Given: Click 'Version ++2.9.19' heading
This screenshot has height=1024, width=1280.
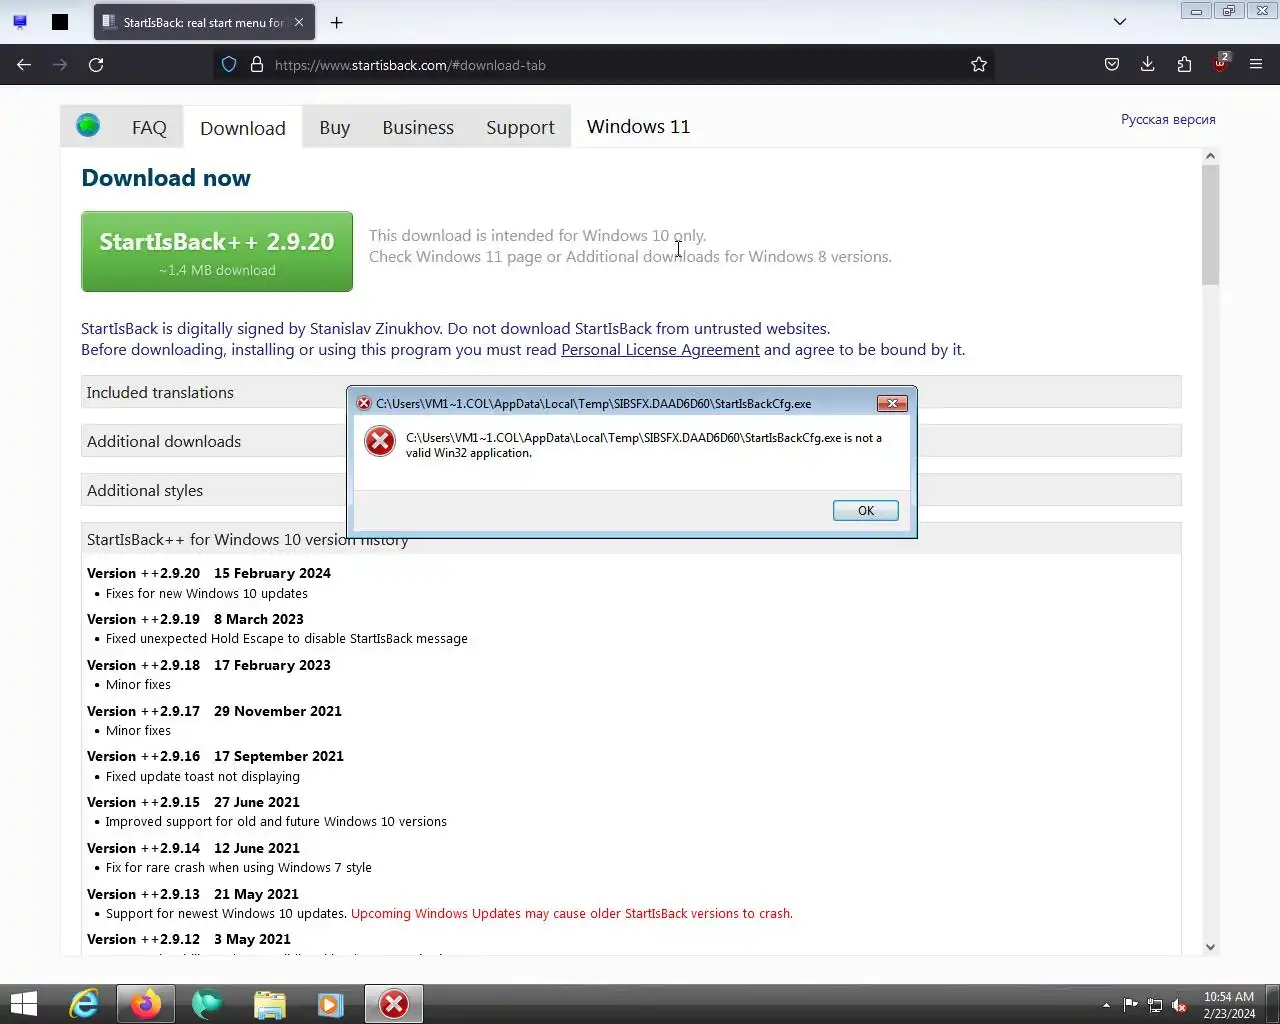Looking at the screenshot, I should [x=143, y=619].
